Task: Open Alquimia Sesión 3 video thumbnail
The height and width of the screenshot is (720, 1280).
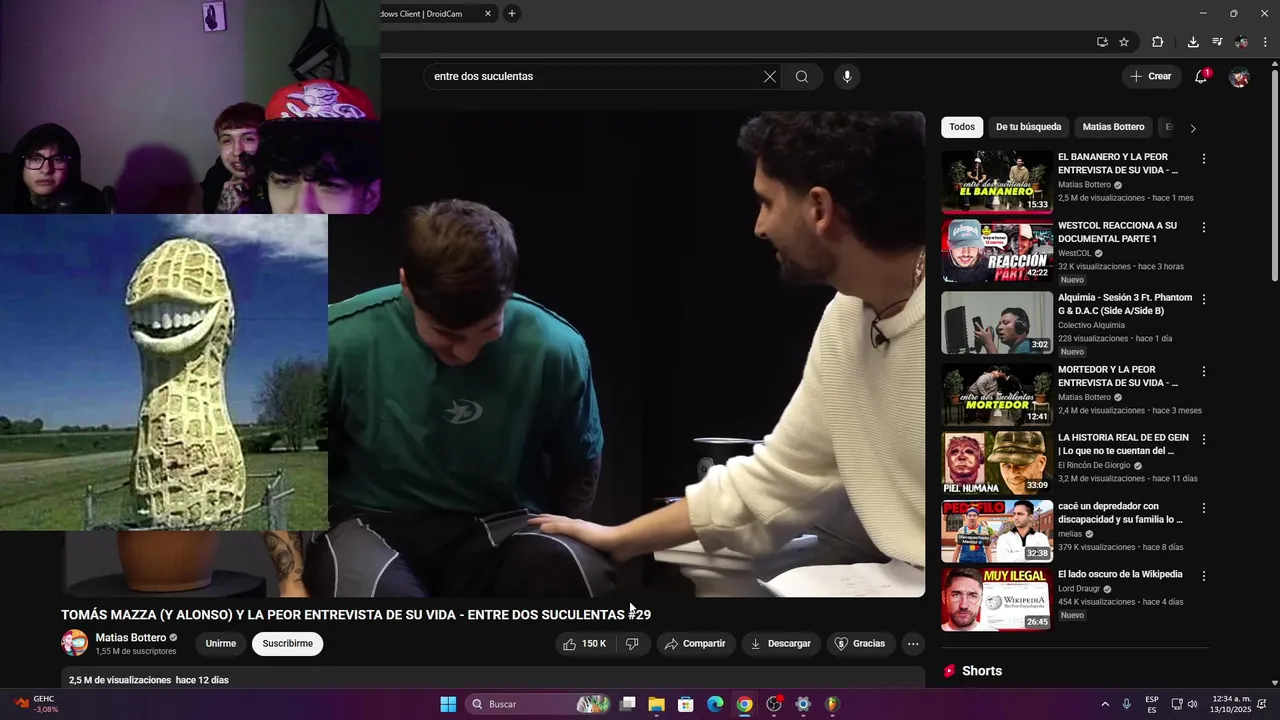Action: (997, 322)
